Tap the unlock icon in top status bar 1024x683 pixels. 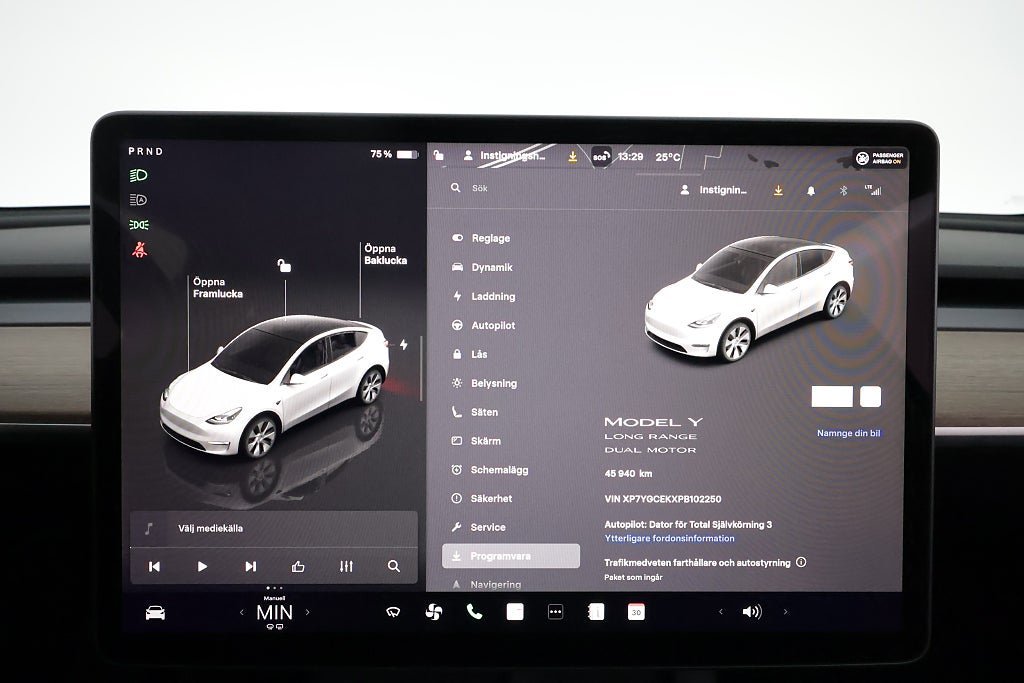pyautogui.click(x=439, y=155)
